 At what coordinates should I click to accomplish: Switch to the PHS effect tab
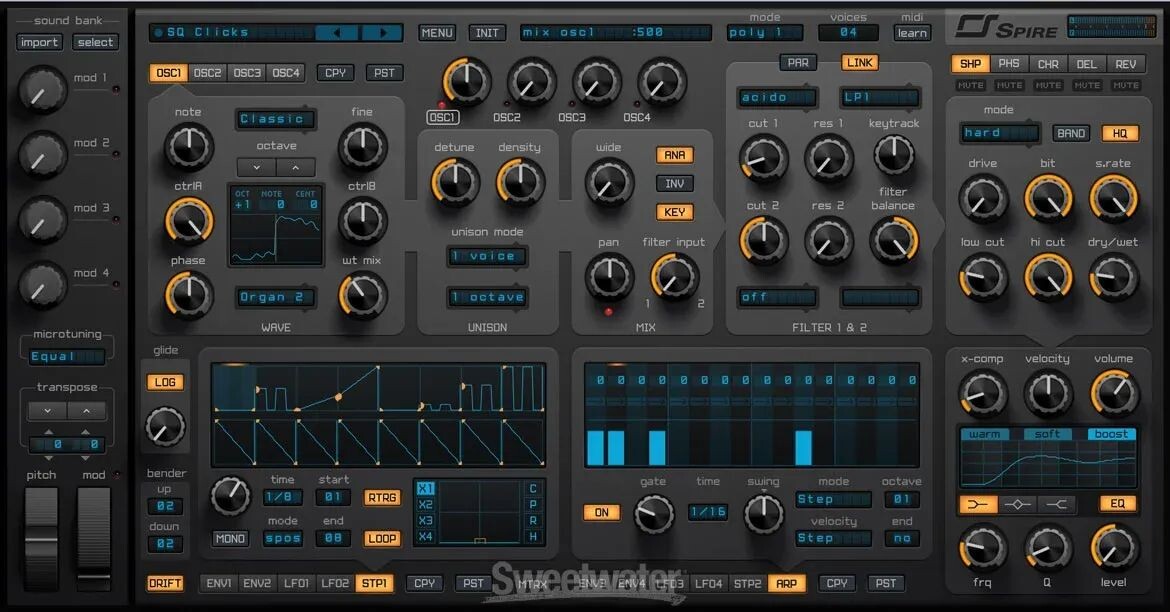(1009, 64)
